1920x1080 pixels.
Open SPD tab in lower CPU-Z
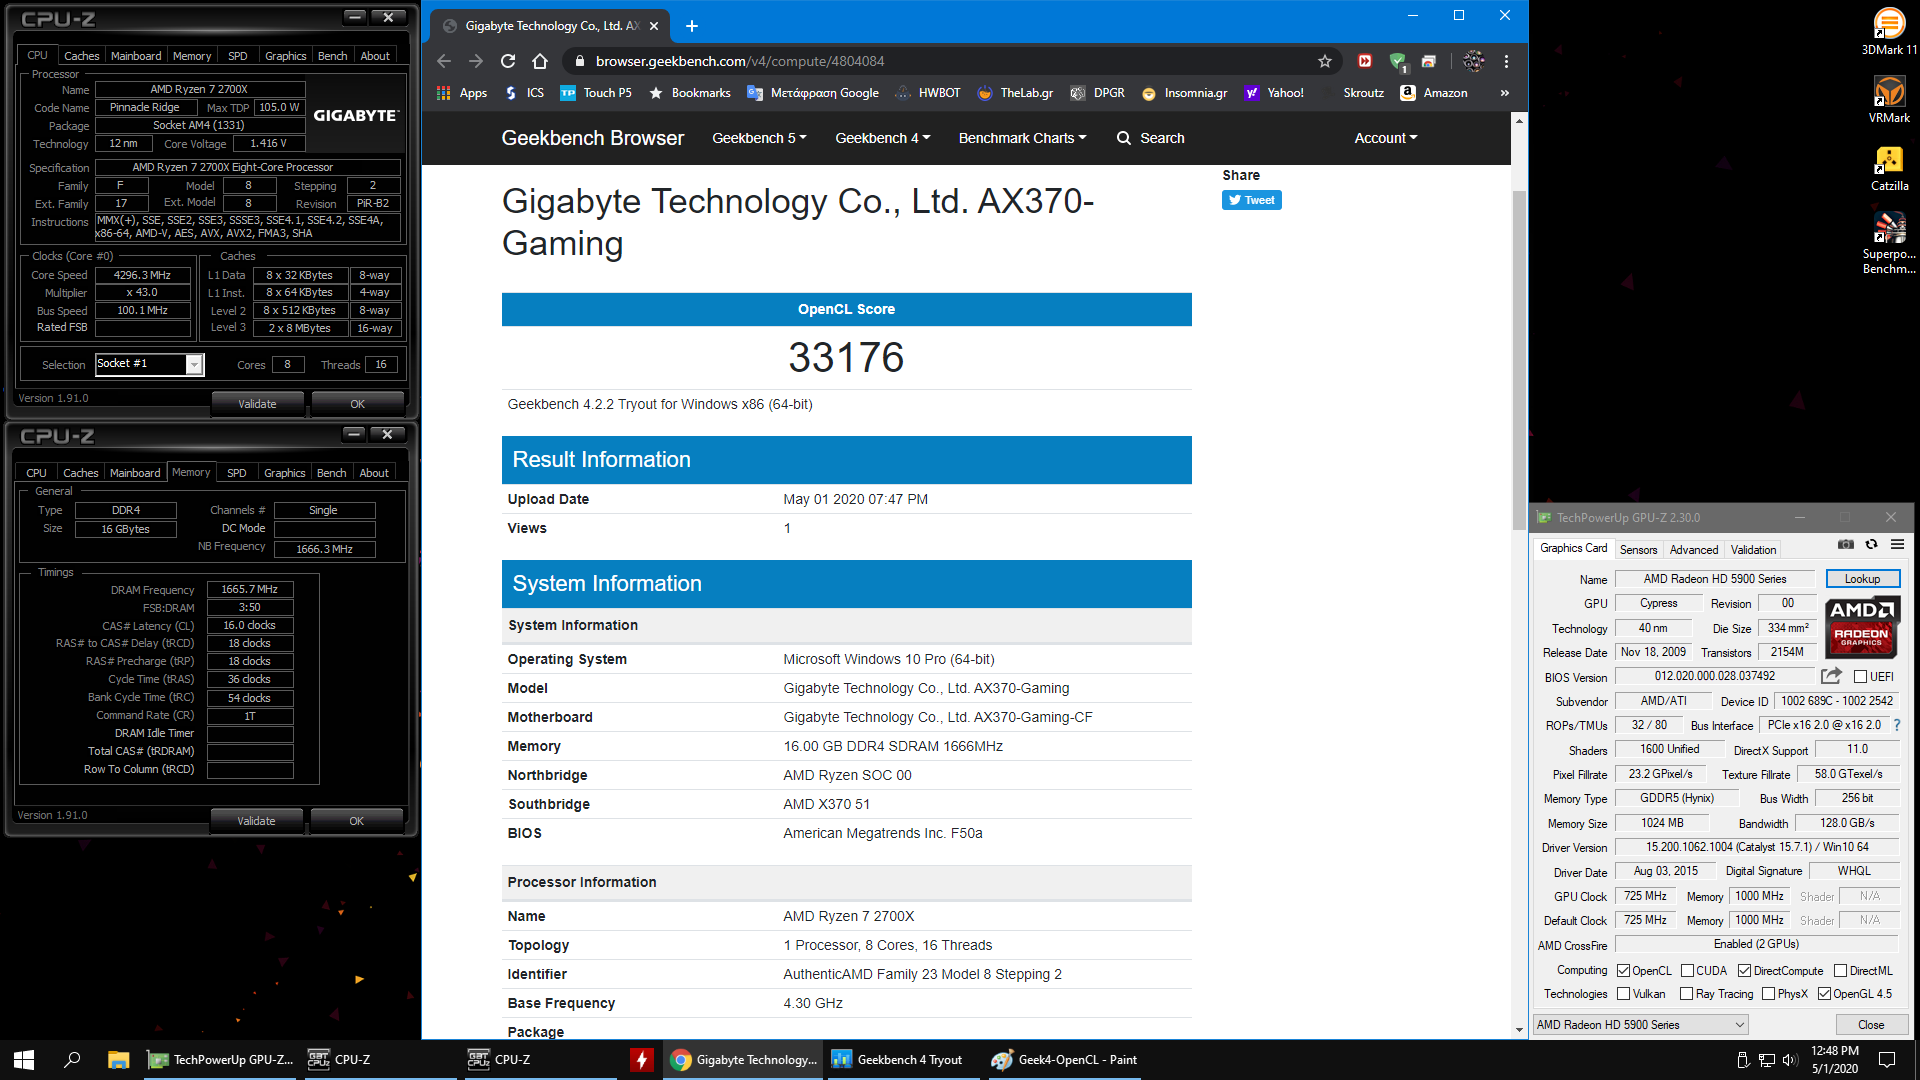pos(236,473)
